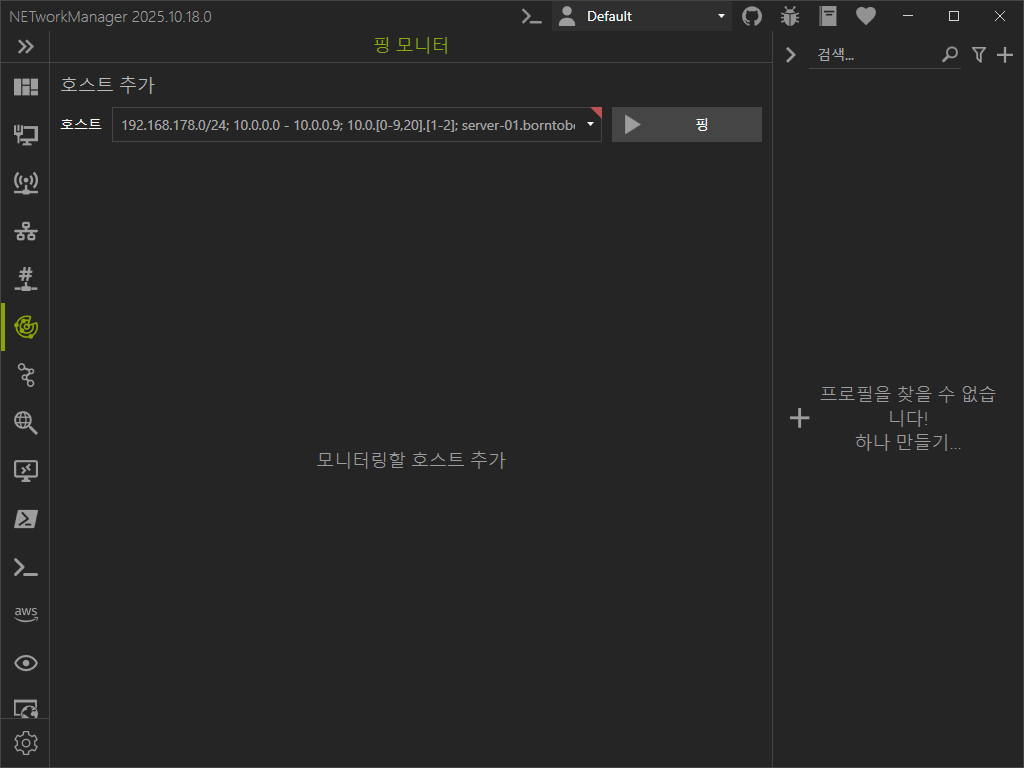Open Remote Desktop tool icon
The height and width of the screenshot is (768, 1024).
25,471
